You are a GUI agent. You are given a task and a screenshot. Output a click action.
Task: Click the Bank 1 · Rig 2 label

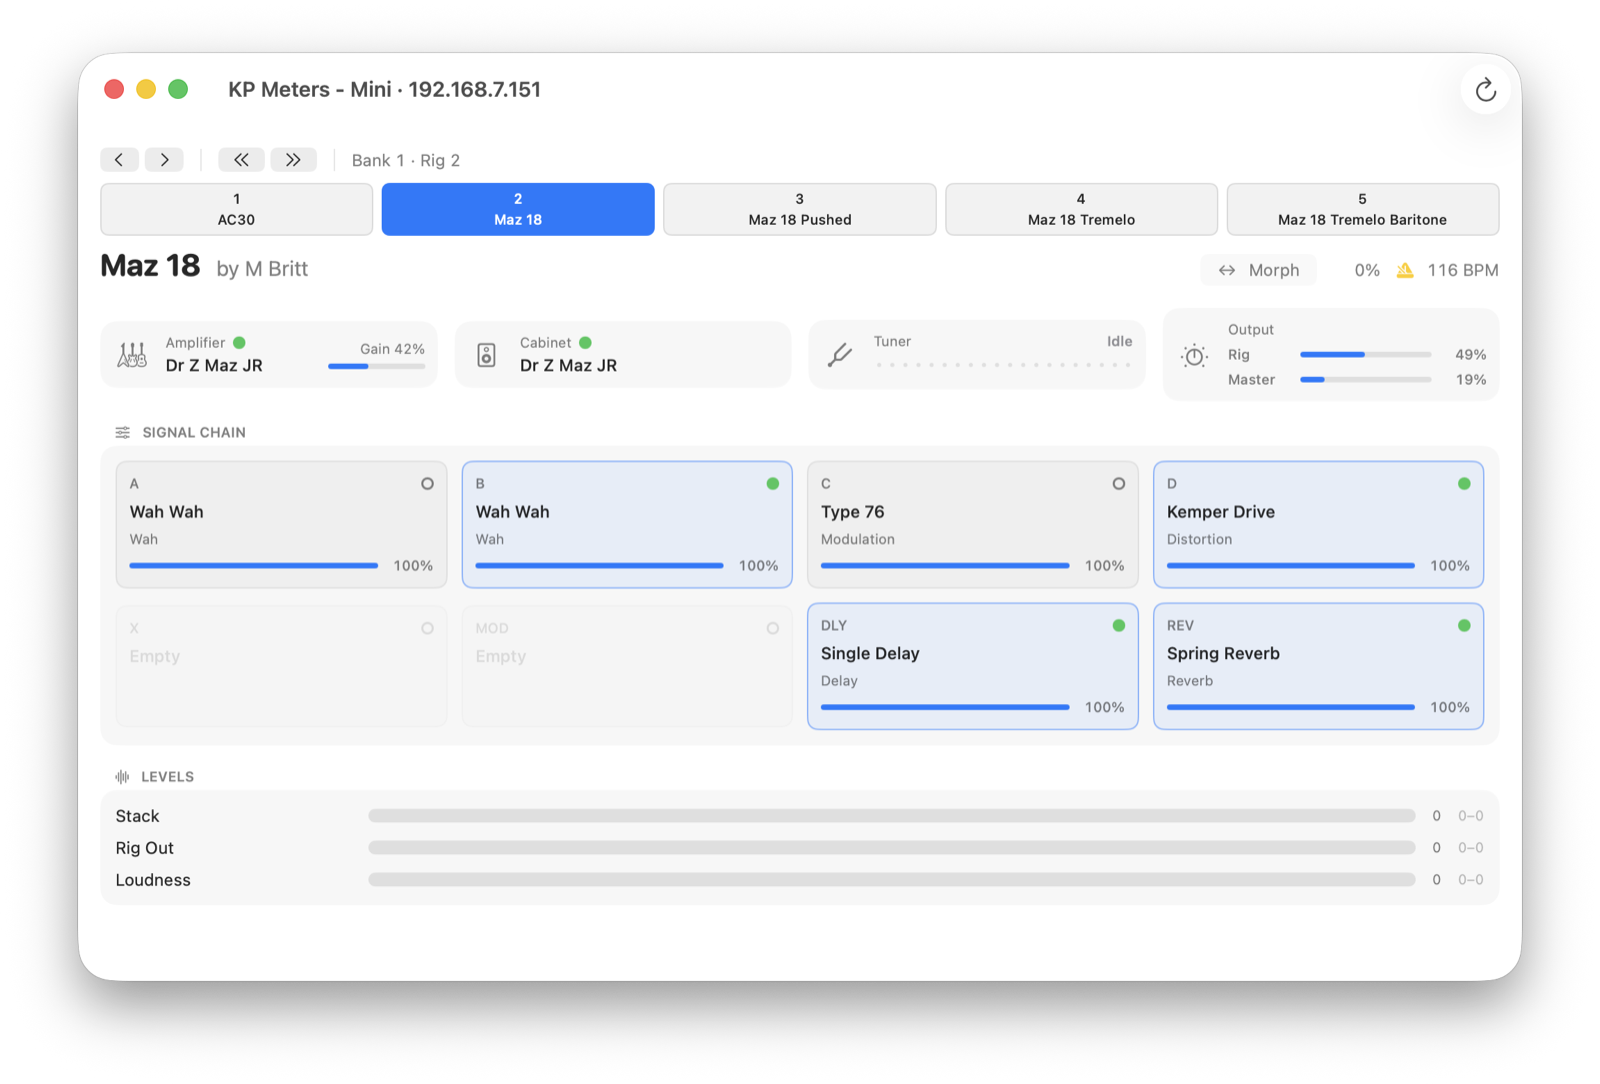click(406, 160)
